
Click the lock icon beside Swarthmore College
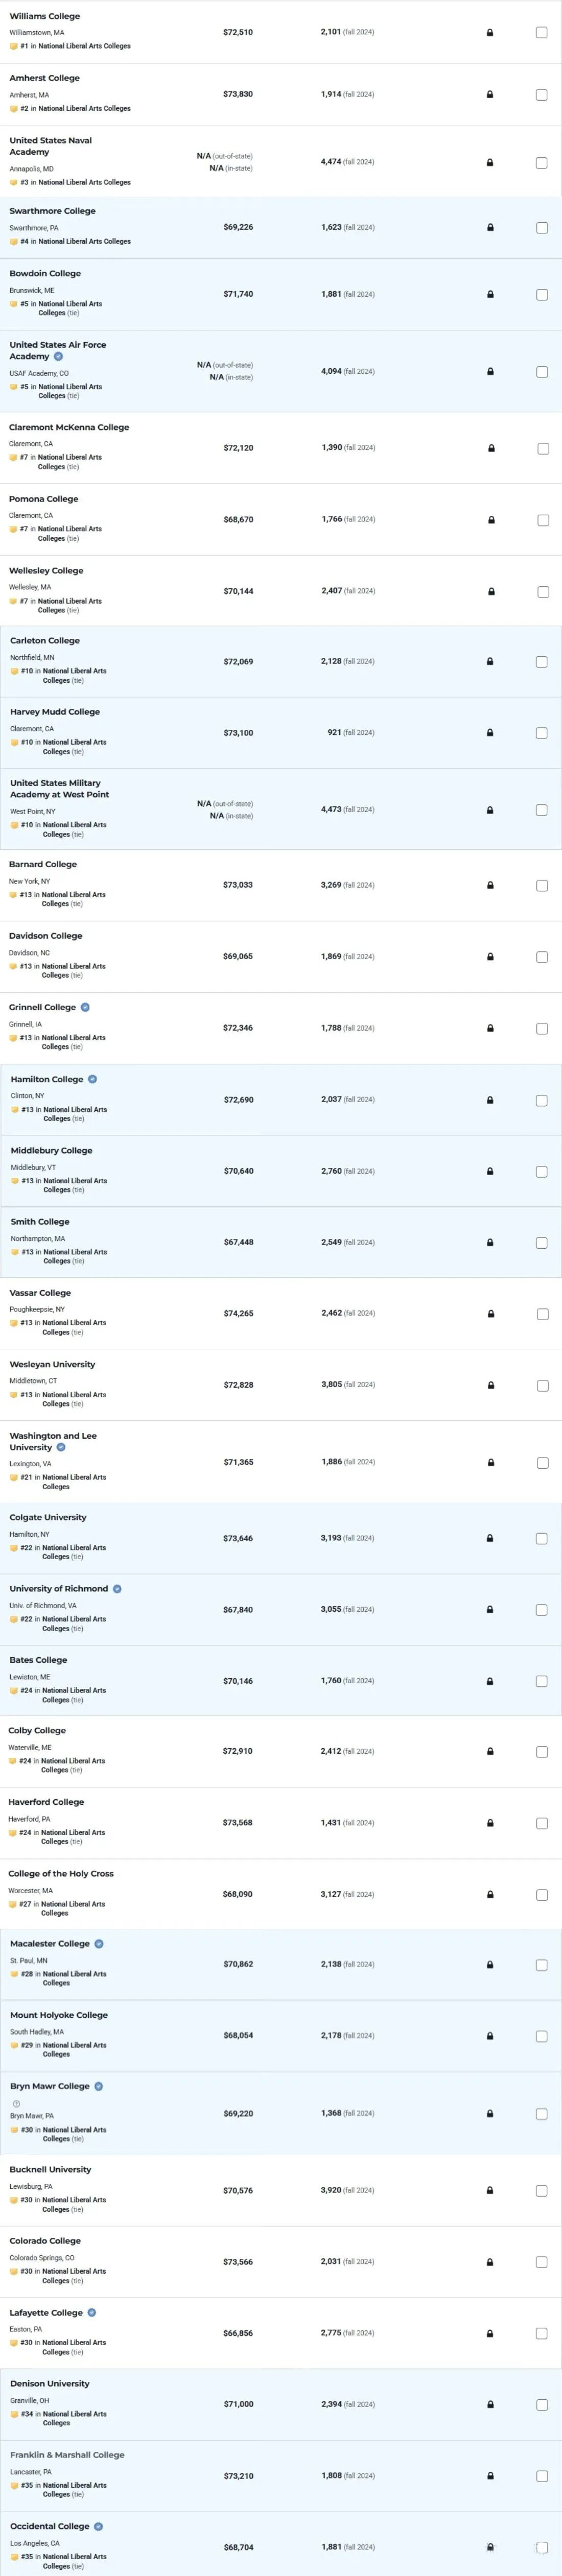pos(490,228)
